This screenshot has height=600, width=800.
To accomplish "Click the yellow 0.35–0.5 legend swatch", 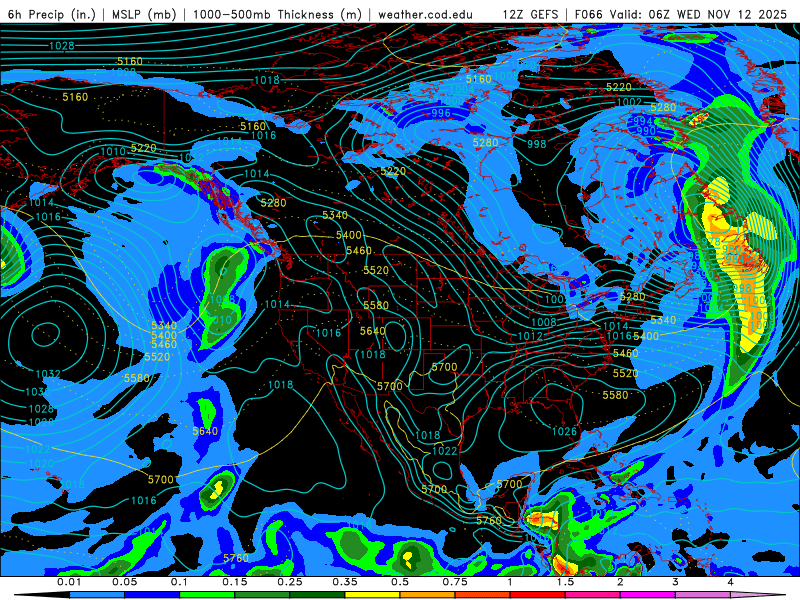I will (x=372, y=595).
